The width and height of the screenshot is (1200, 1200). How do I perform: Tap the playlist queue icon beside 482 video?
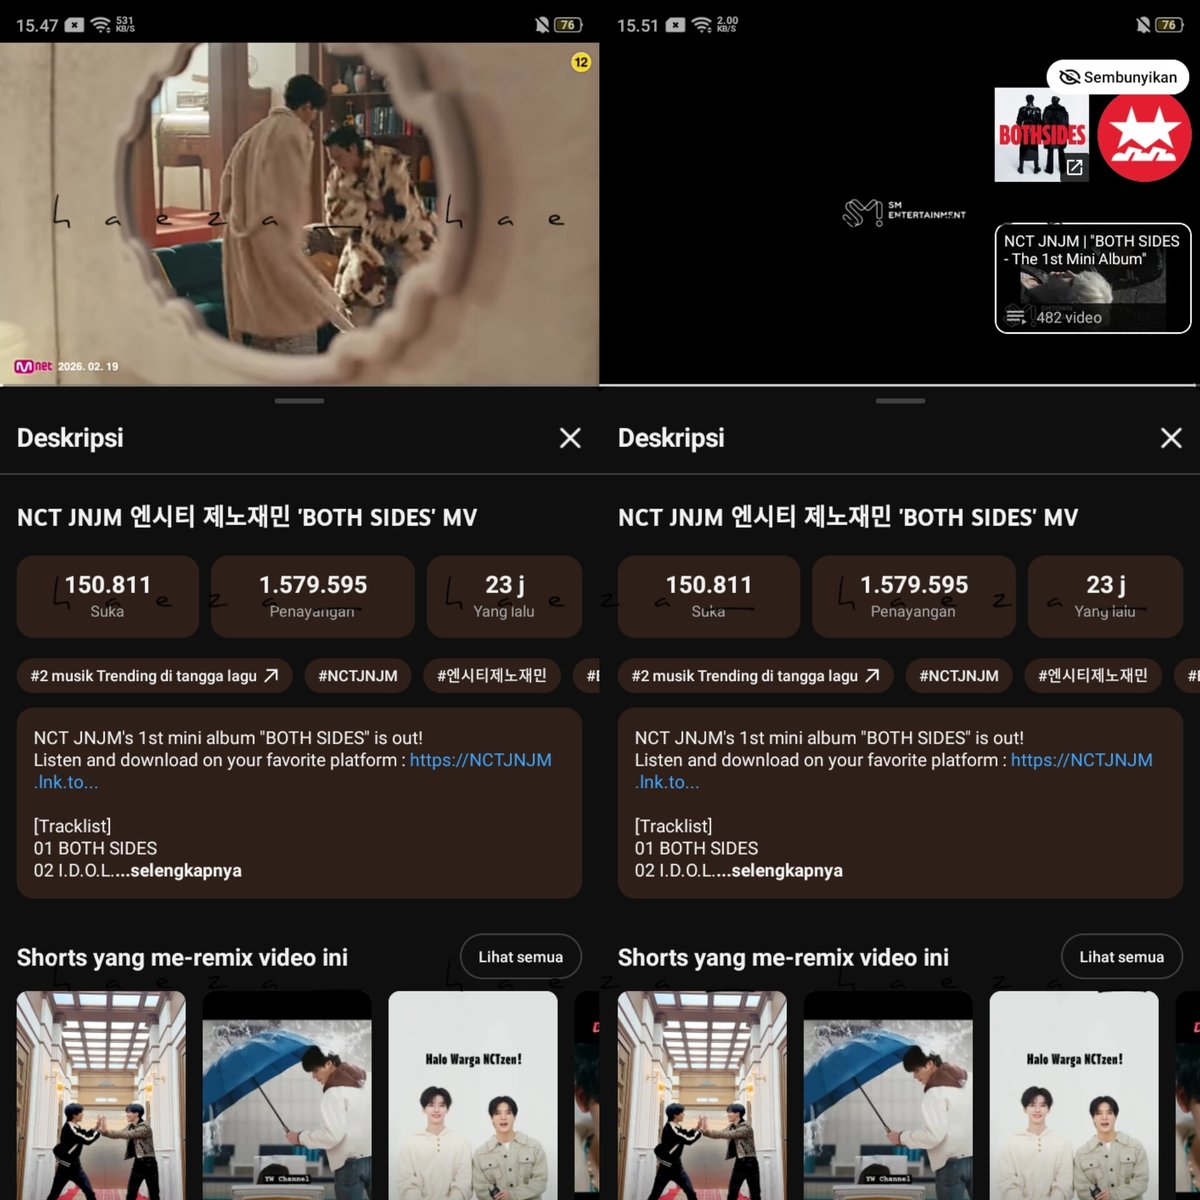1015,317
